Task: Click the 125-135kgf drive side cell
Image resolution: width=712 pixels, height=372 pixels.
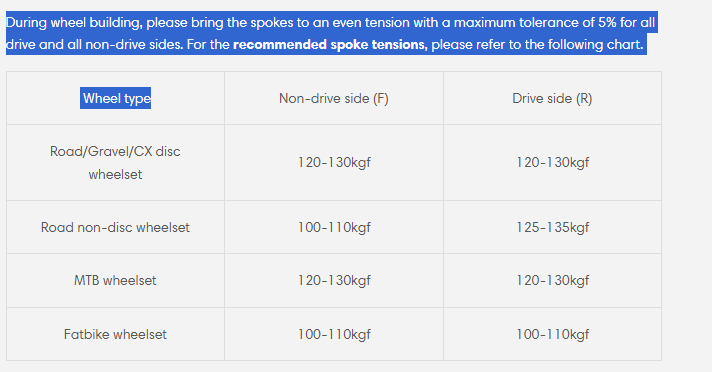Action: [552, 227]
